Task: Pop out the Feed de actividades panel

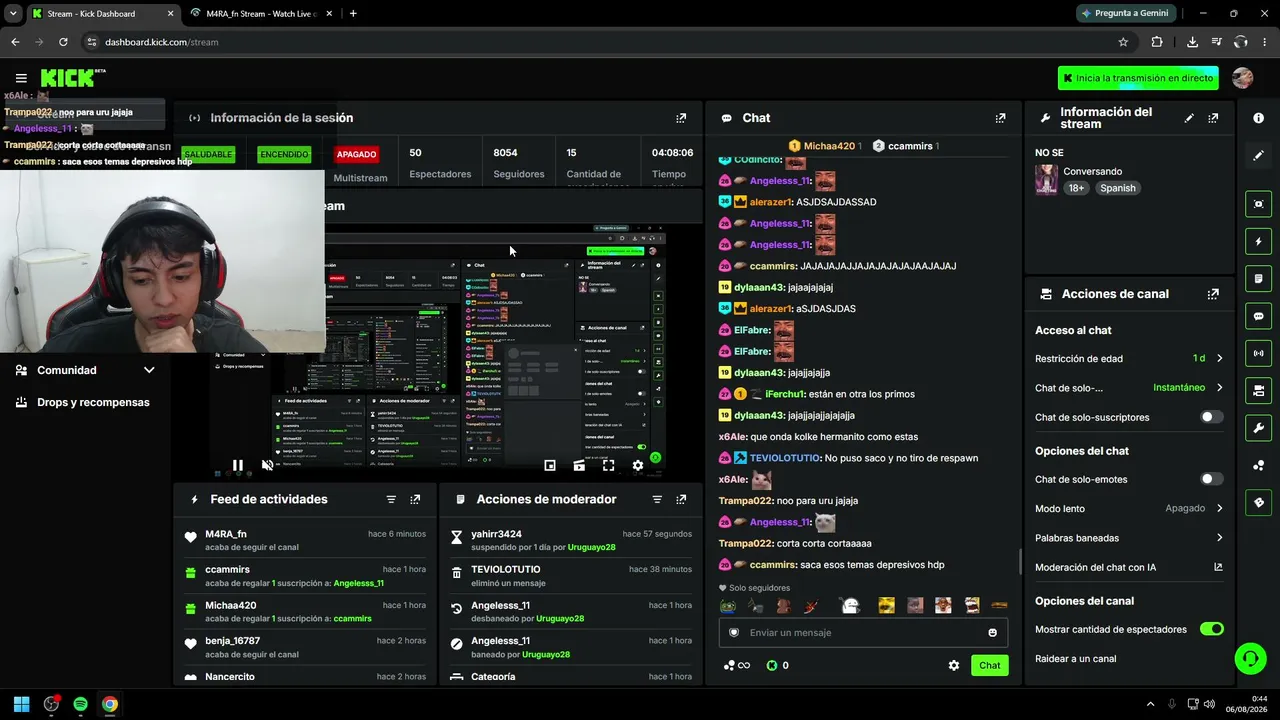Action: pyautogui.click(x=415, y=499)
